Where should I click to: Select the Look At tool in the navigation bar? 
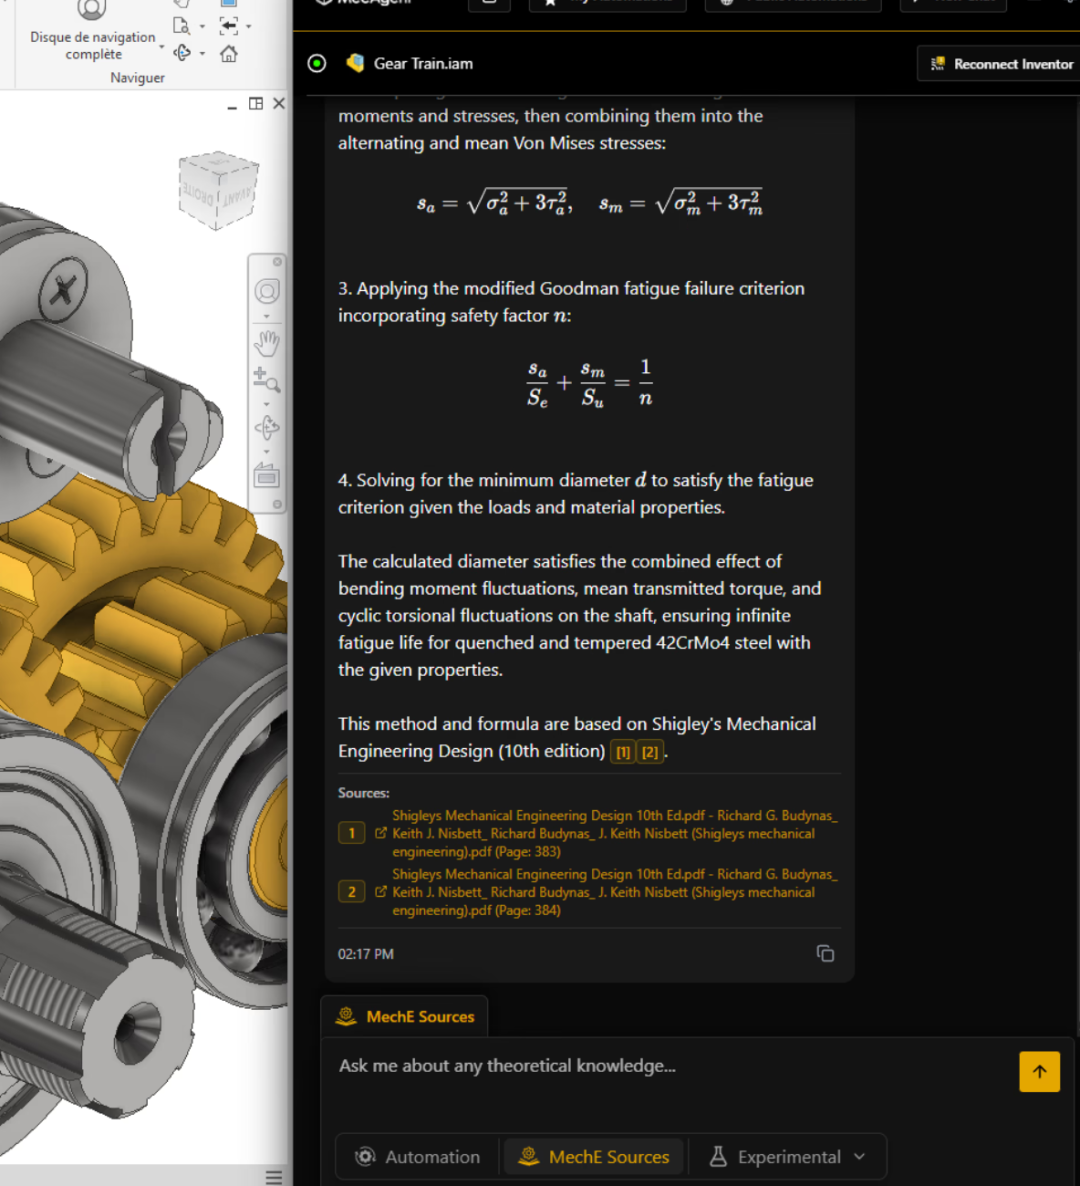266,477
